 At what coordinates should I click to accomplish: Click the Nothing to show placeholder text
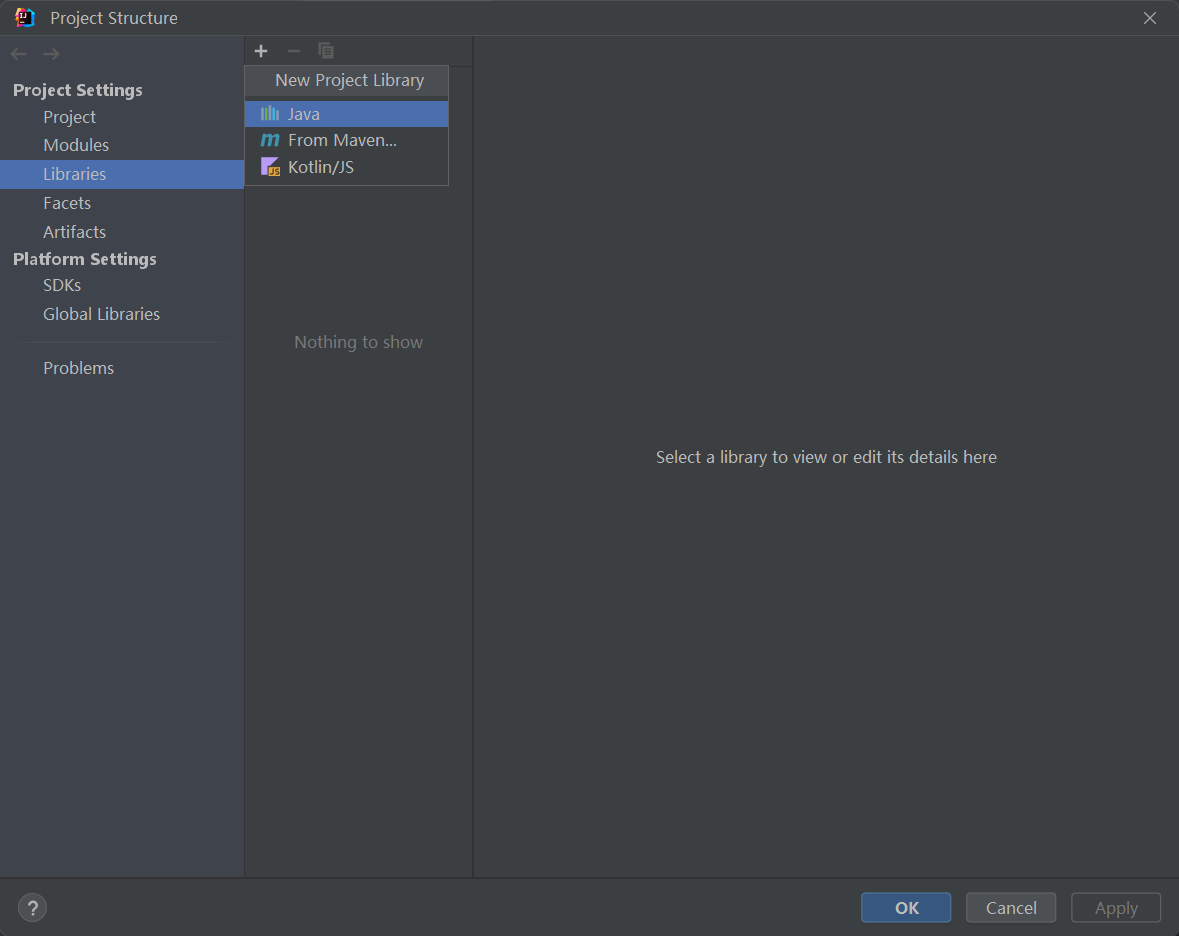click(x=359, y=342)
